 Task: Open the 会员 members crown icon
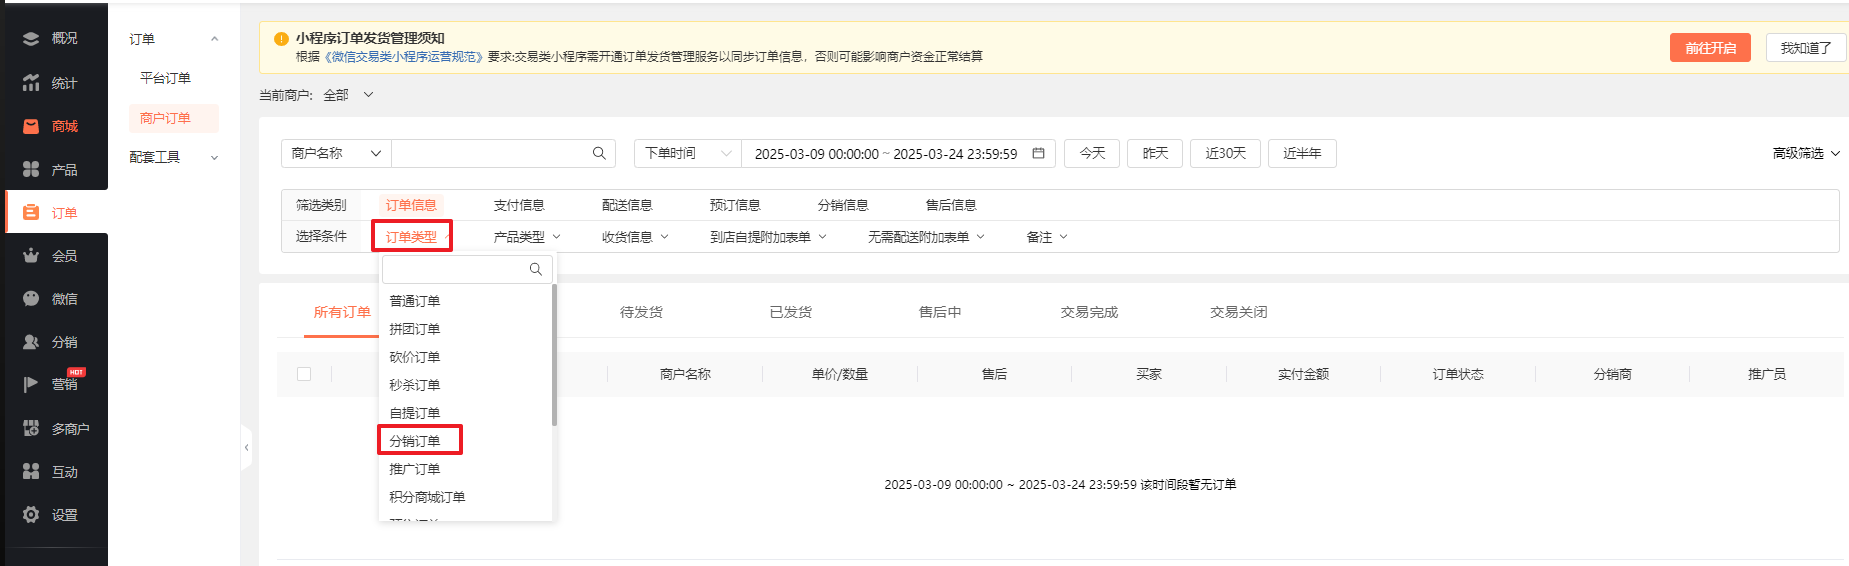point(31,255)
